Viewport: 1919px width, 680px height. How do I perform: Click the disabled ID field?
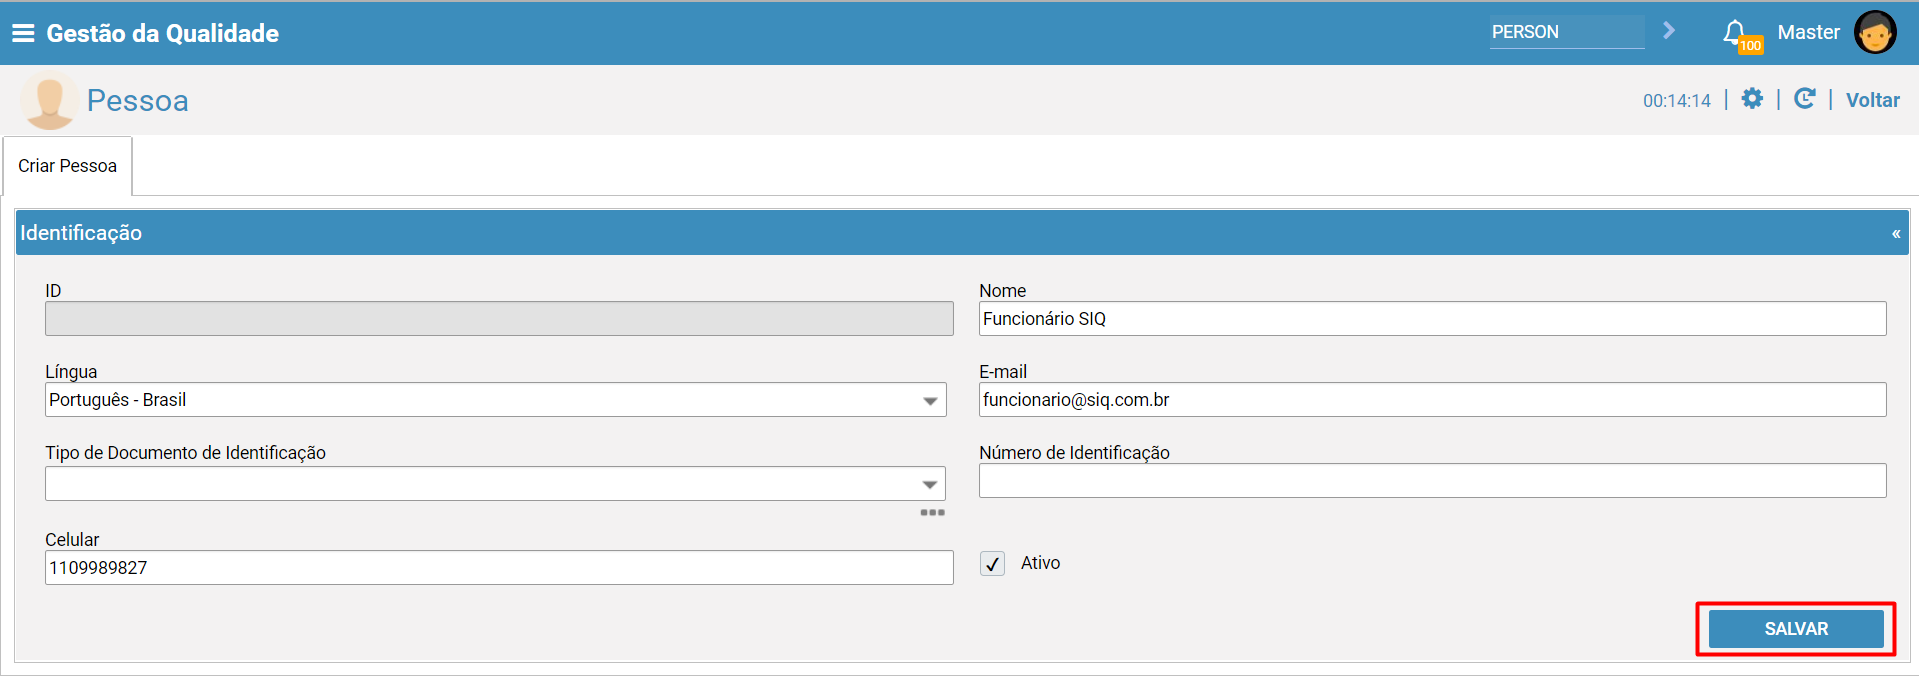tap(499, 319)
